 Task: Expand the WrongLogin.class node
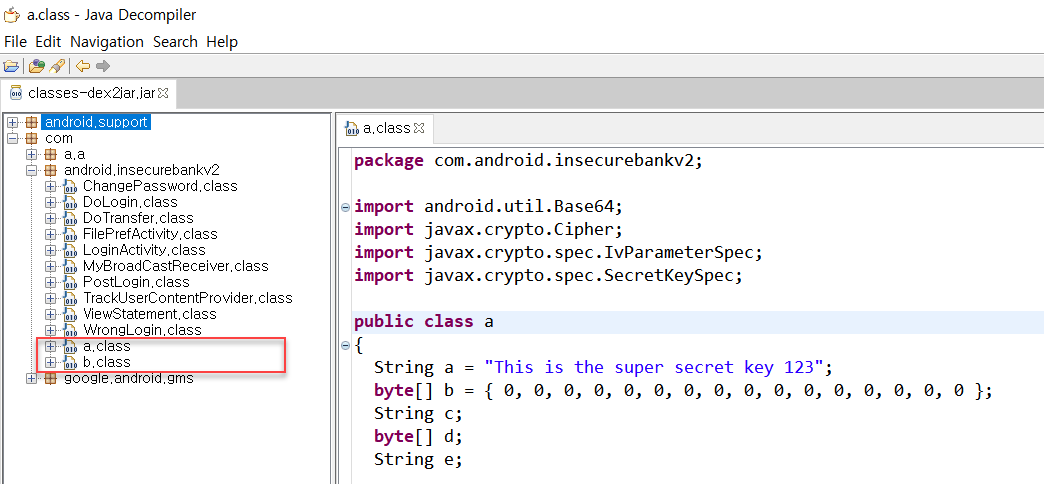tap(51, 330)
